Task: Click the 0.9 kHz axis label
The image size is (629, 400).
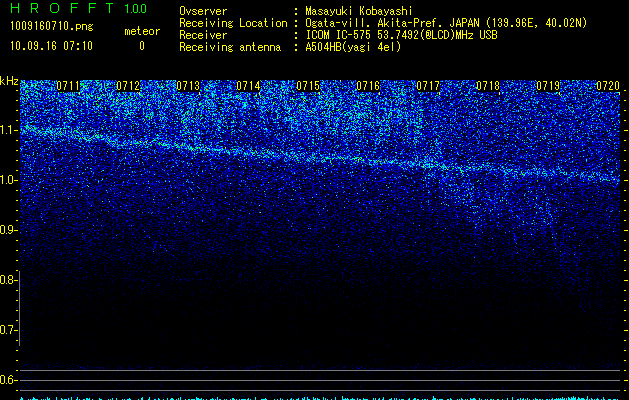Action: click(x=8, y=230)
